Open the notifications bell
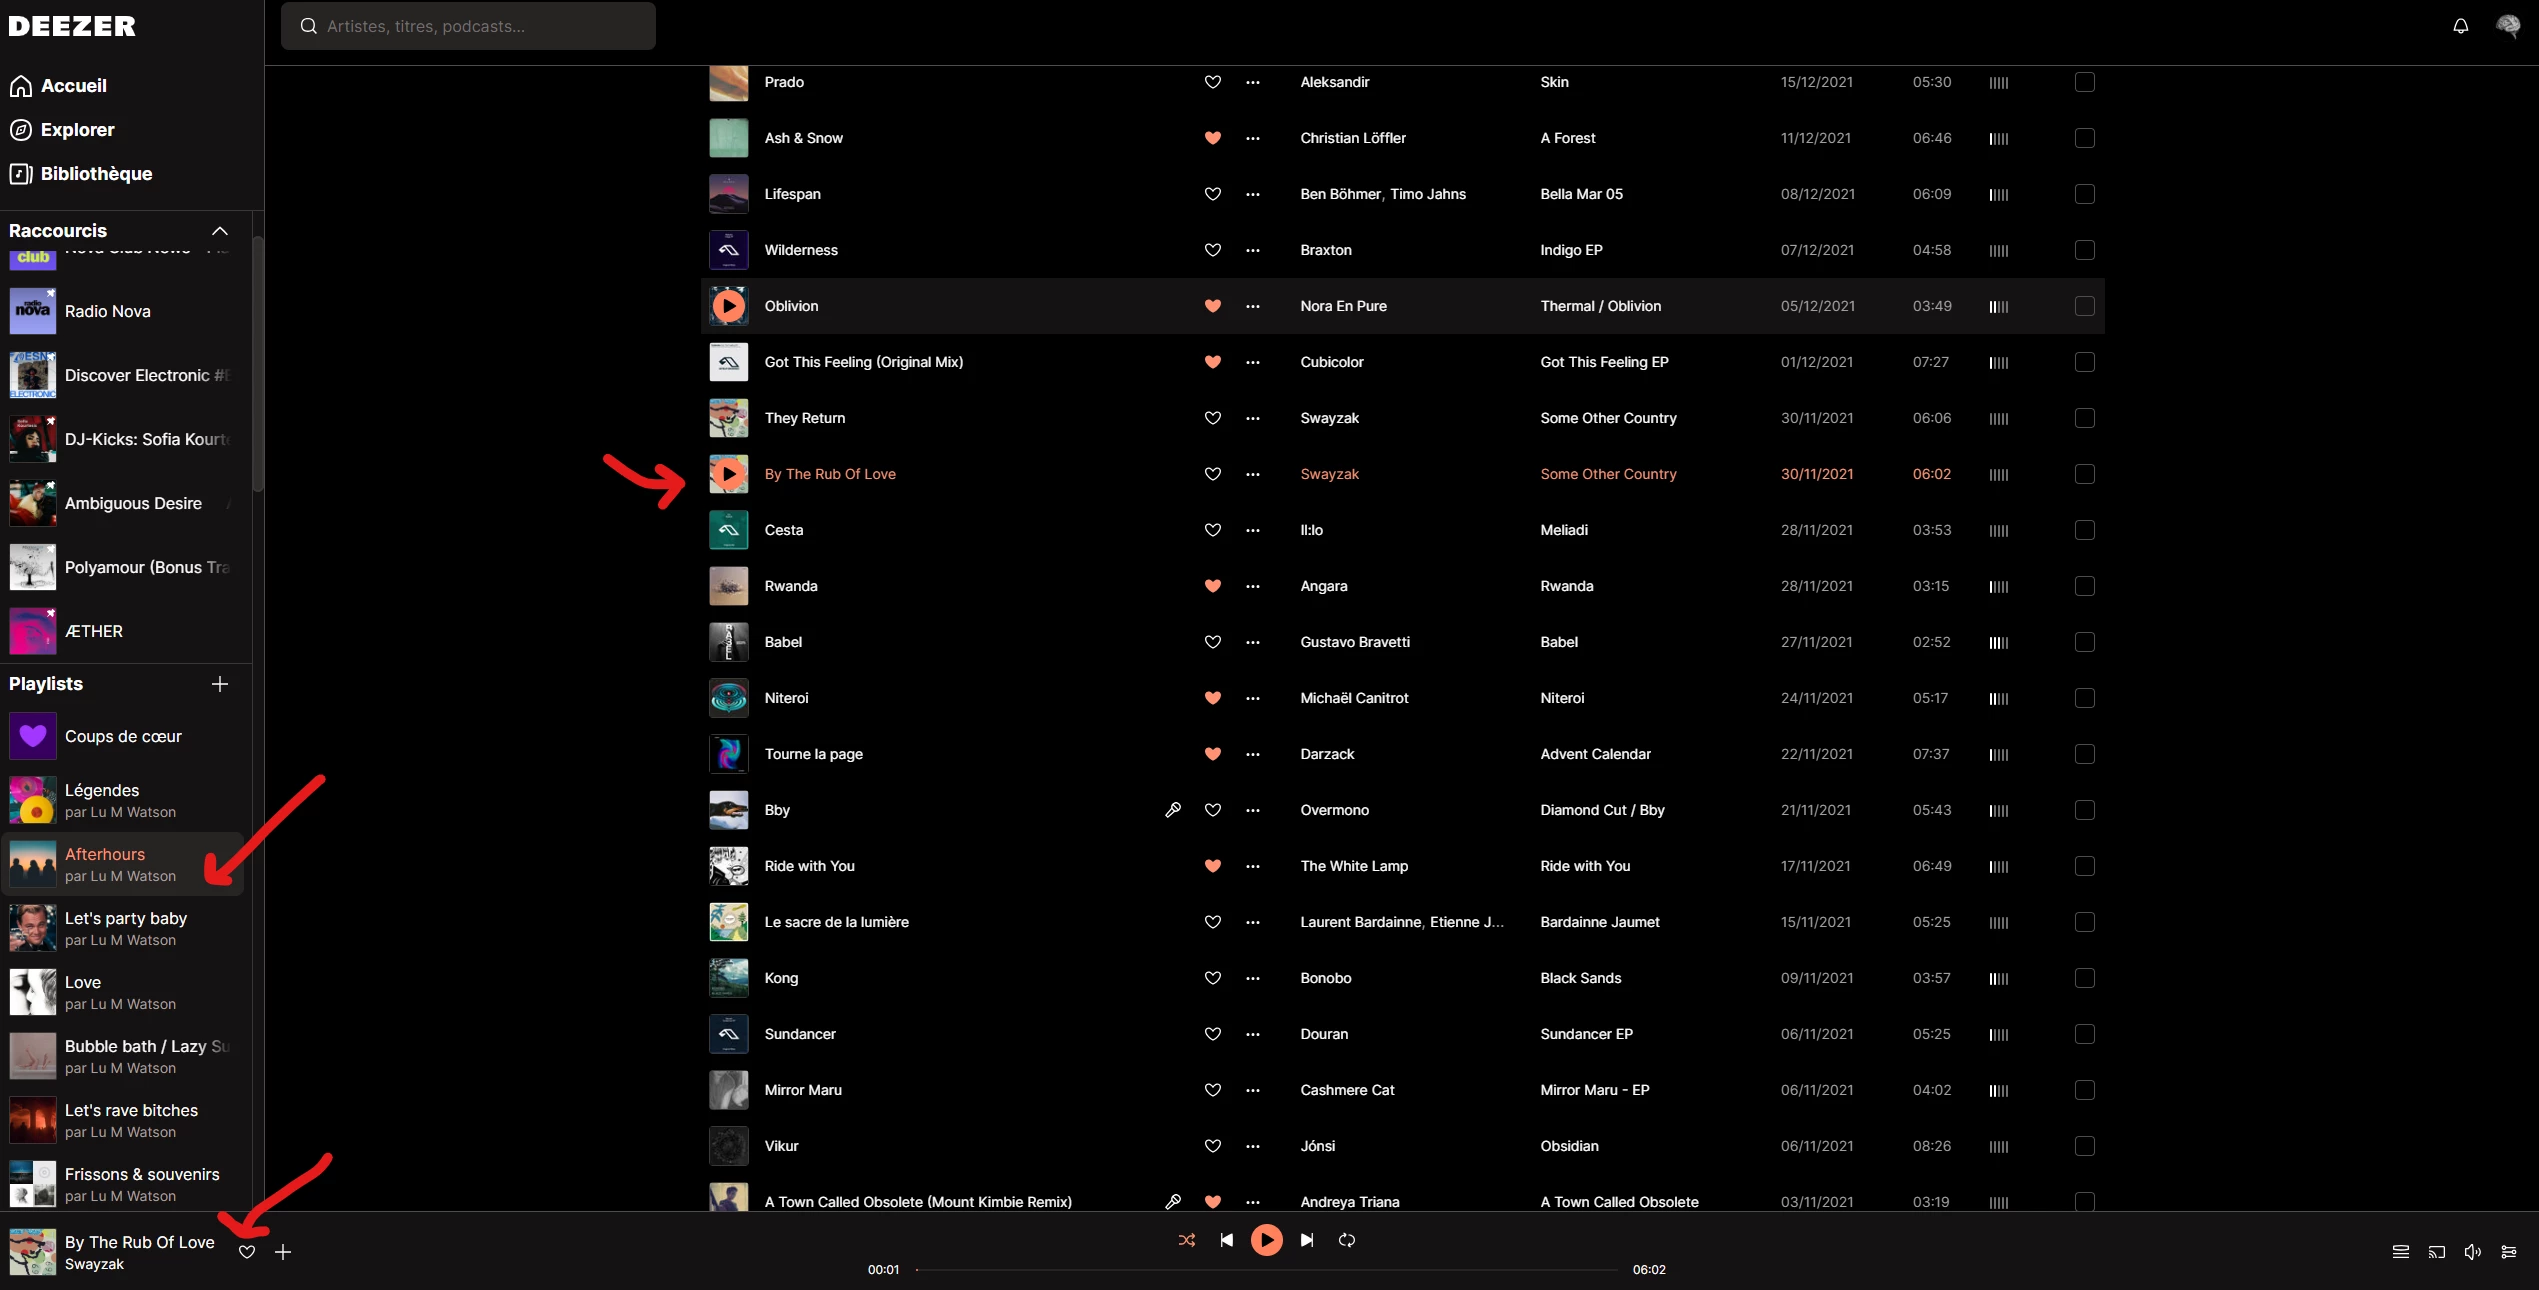 2460,26
